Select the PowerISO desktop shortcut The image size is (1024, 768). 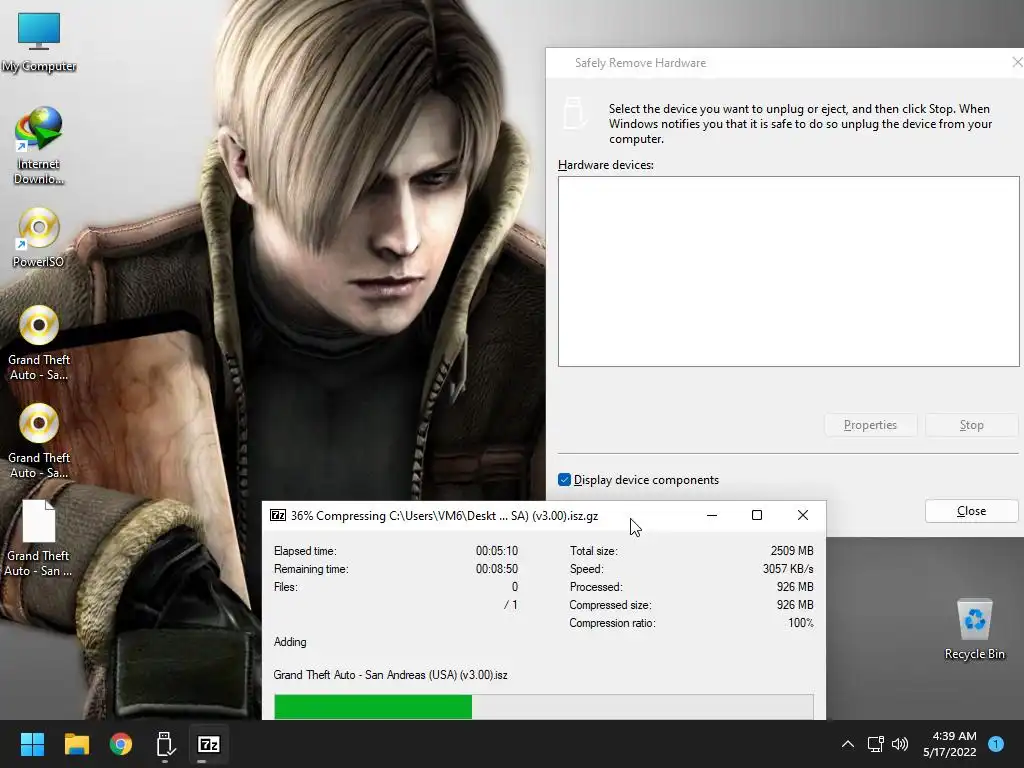[39, 238]
